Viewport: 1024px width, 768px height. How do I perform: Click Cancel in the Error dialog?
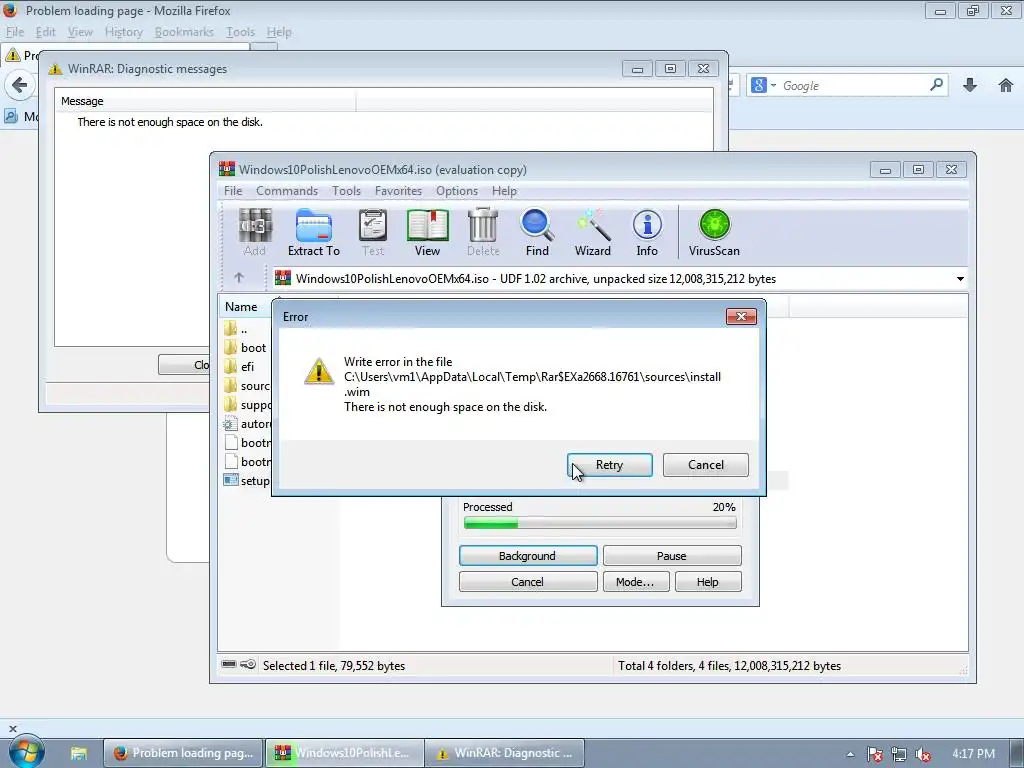705,465
